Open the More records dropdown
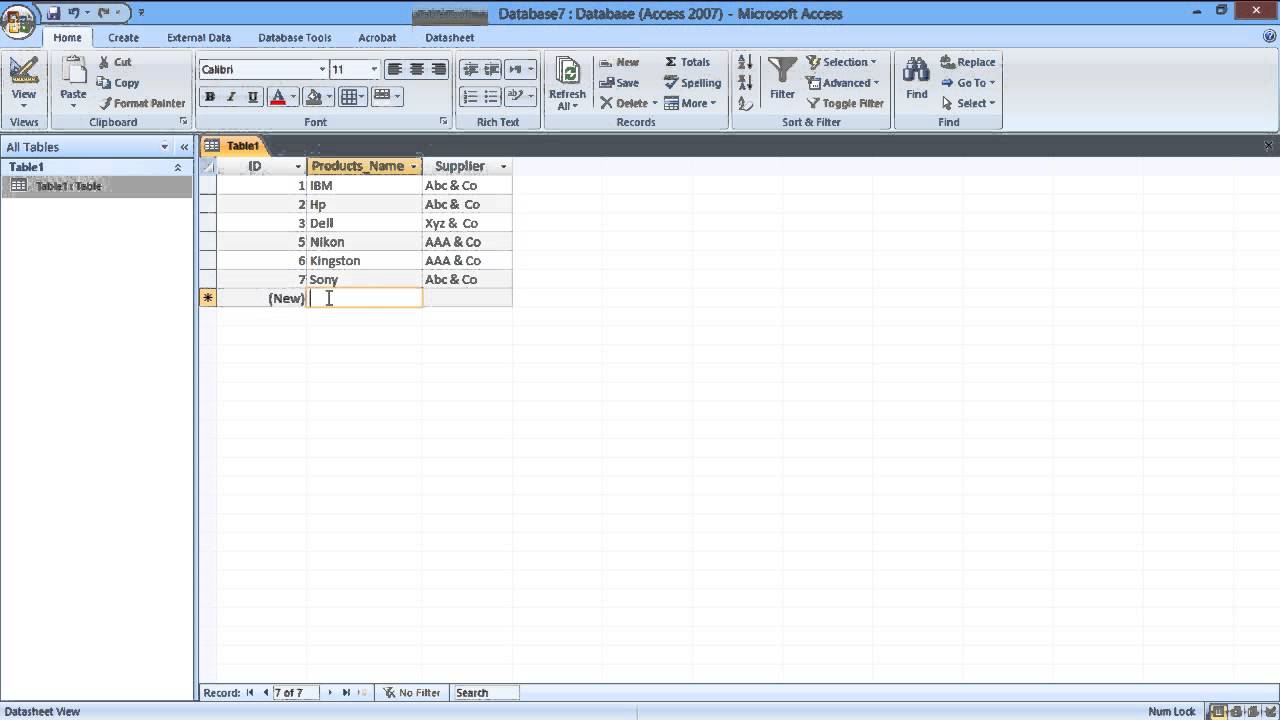 coord(690,103)
